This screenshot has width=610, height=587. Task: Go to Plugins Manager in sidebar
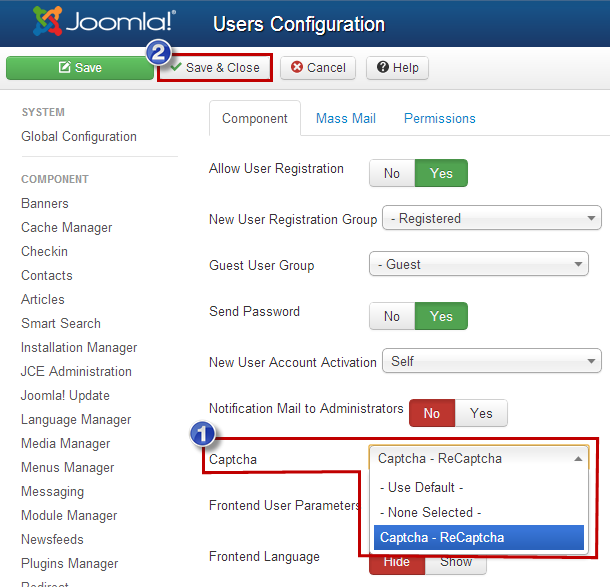coord(70,563)
